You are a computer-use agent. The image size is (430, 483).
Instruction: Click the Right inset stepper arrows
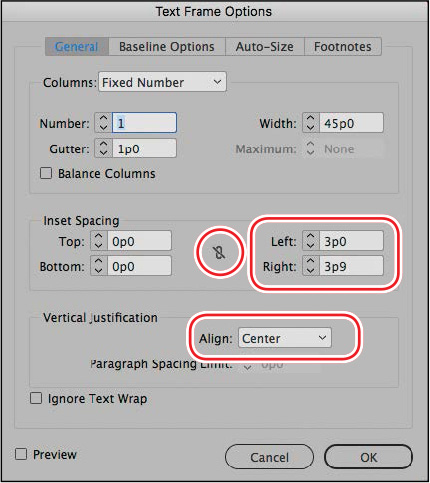[311, 266]
